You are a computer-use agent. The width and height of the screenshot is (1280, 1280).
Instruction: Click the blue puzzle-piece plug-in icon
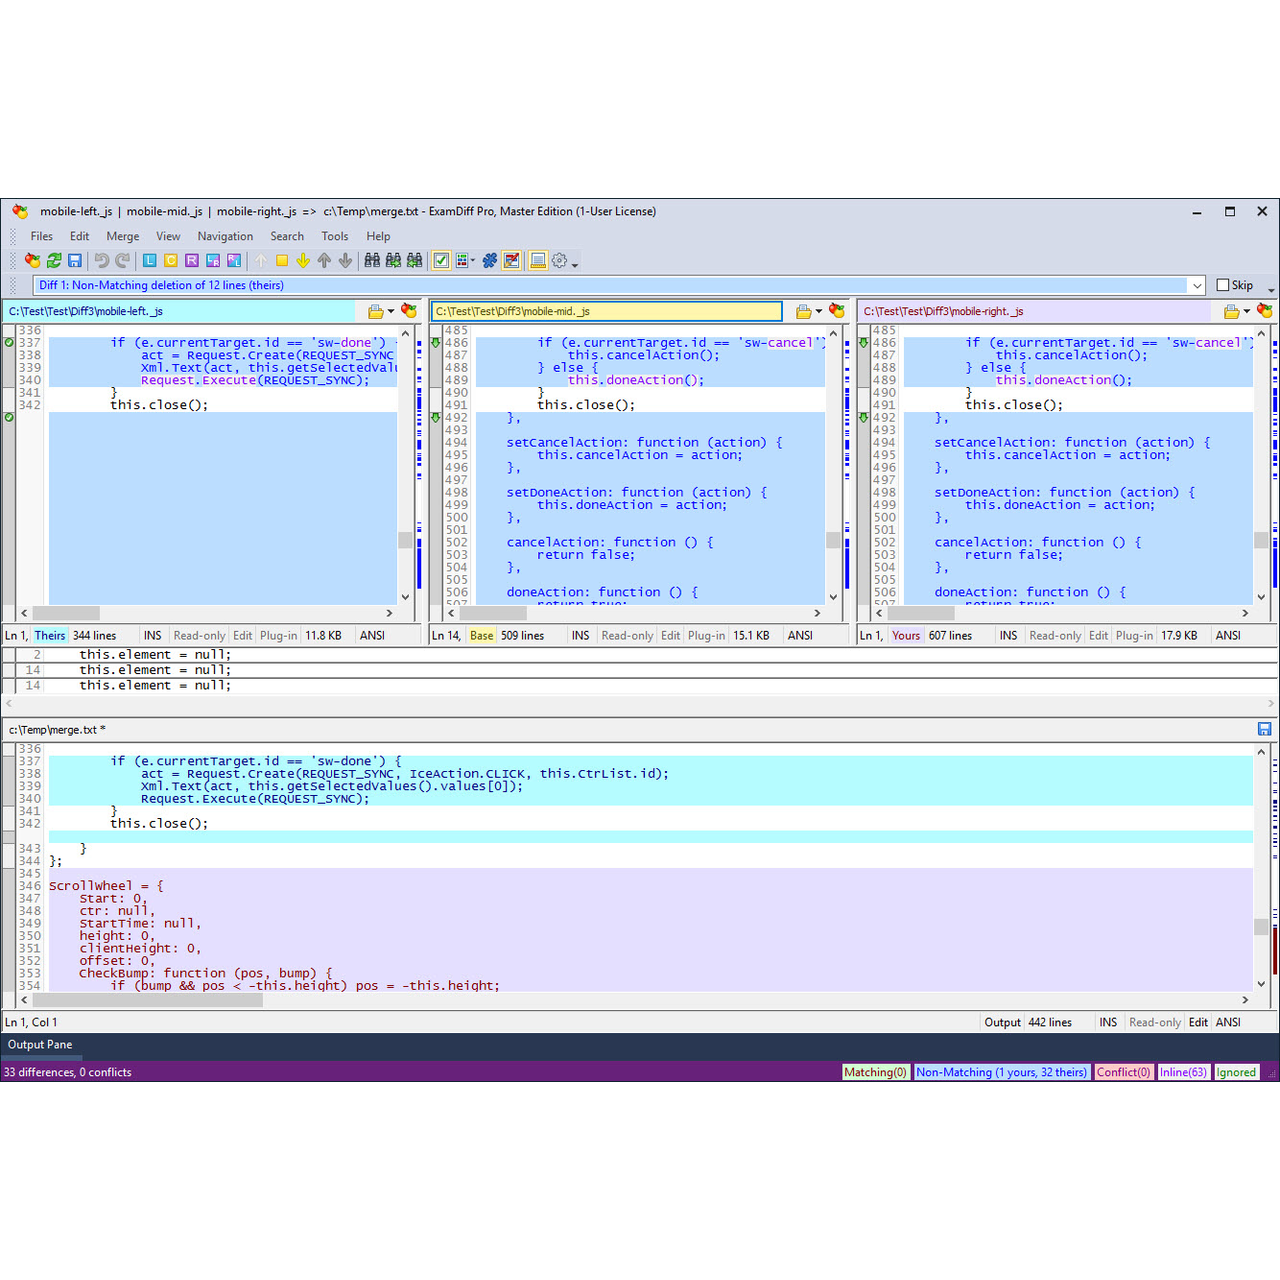pyautogui.click(x=490, y=261)
